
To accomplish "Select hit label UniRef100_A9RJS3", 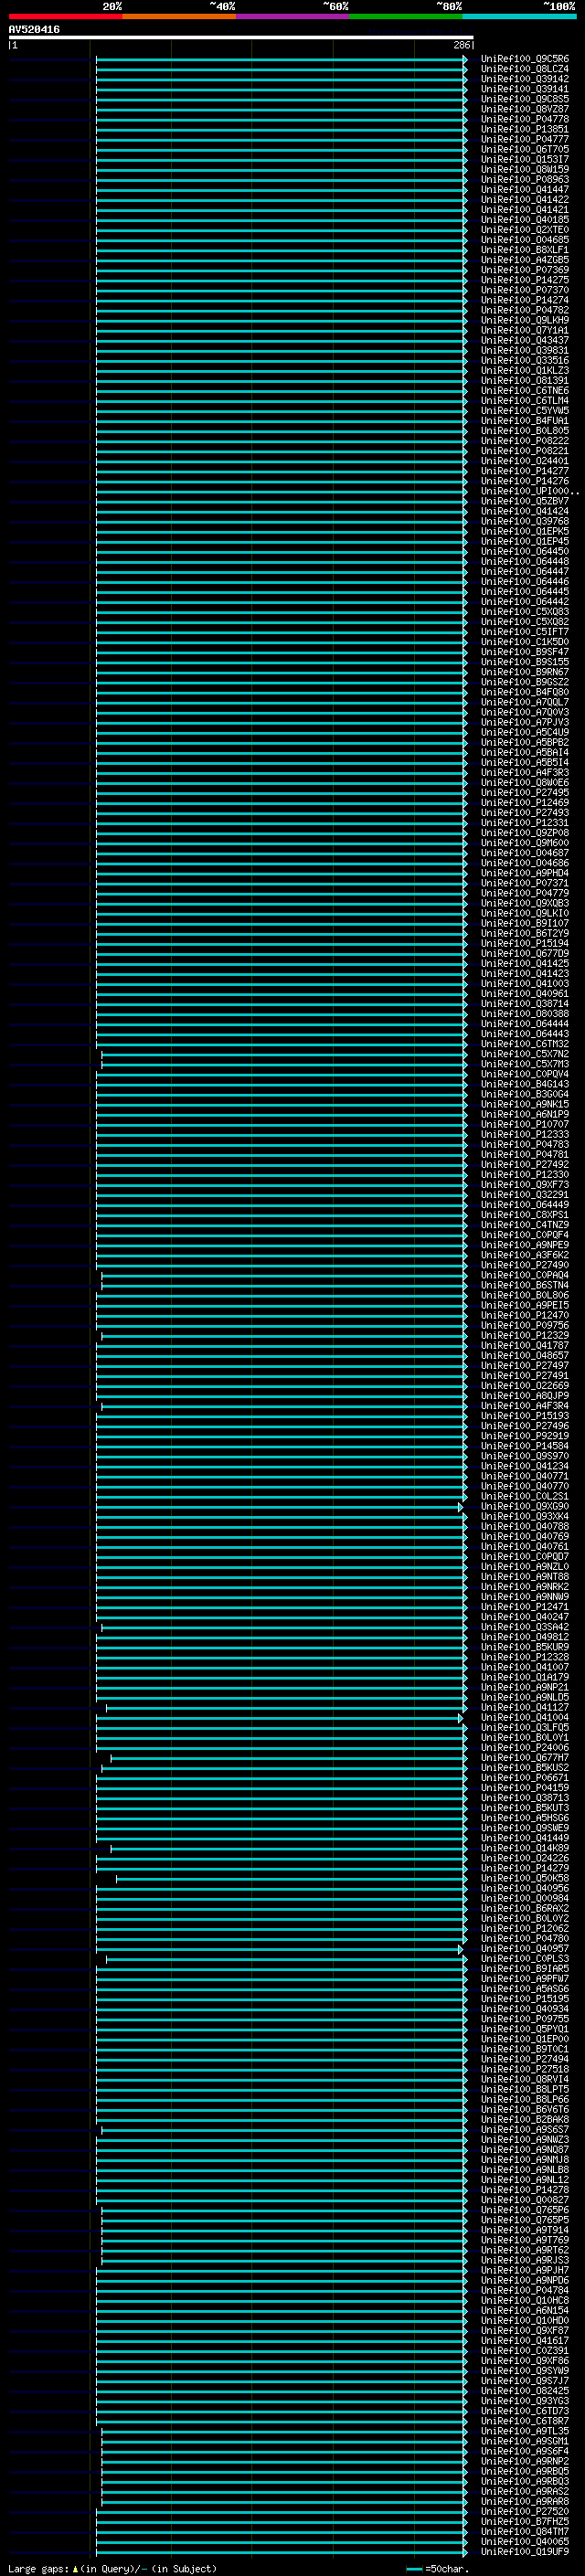I will [524, 2260].
